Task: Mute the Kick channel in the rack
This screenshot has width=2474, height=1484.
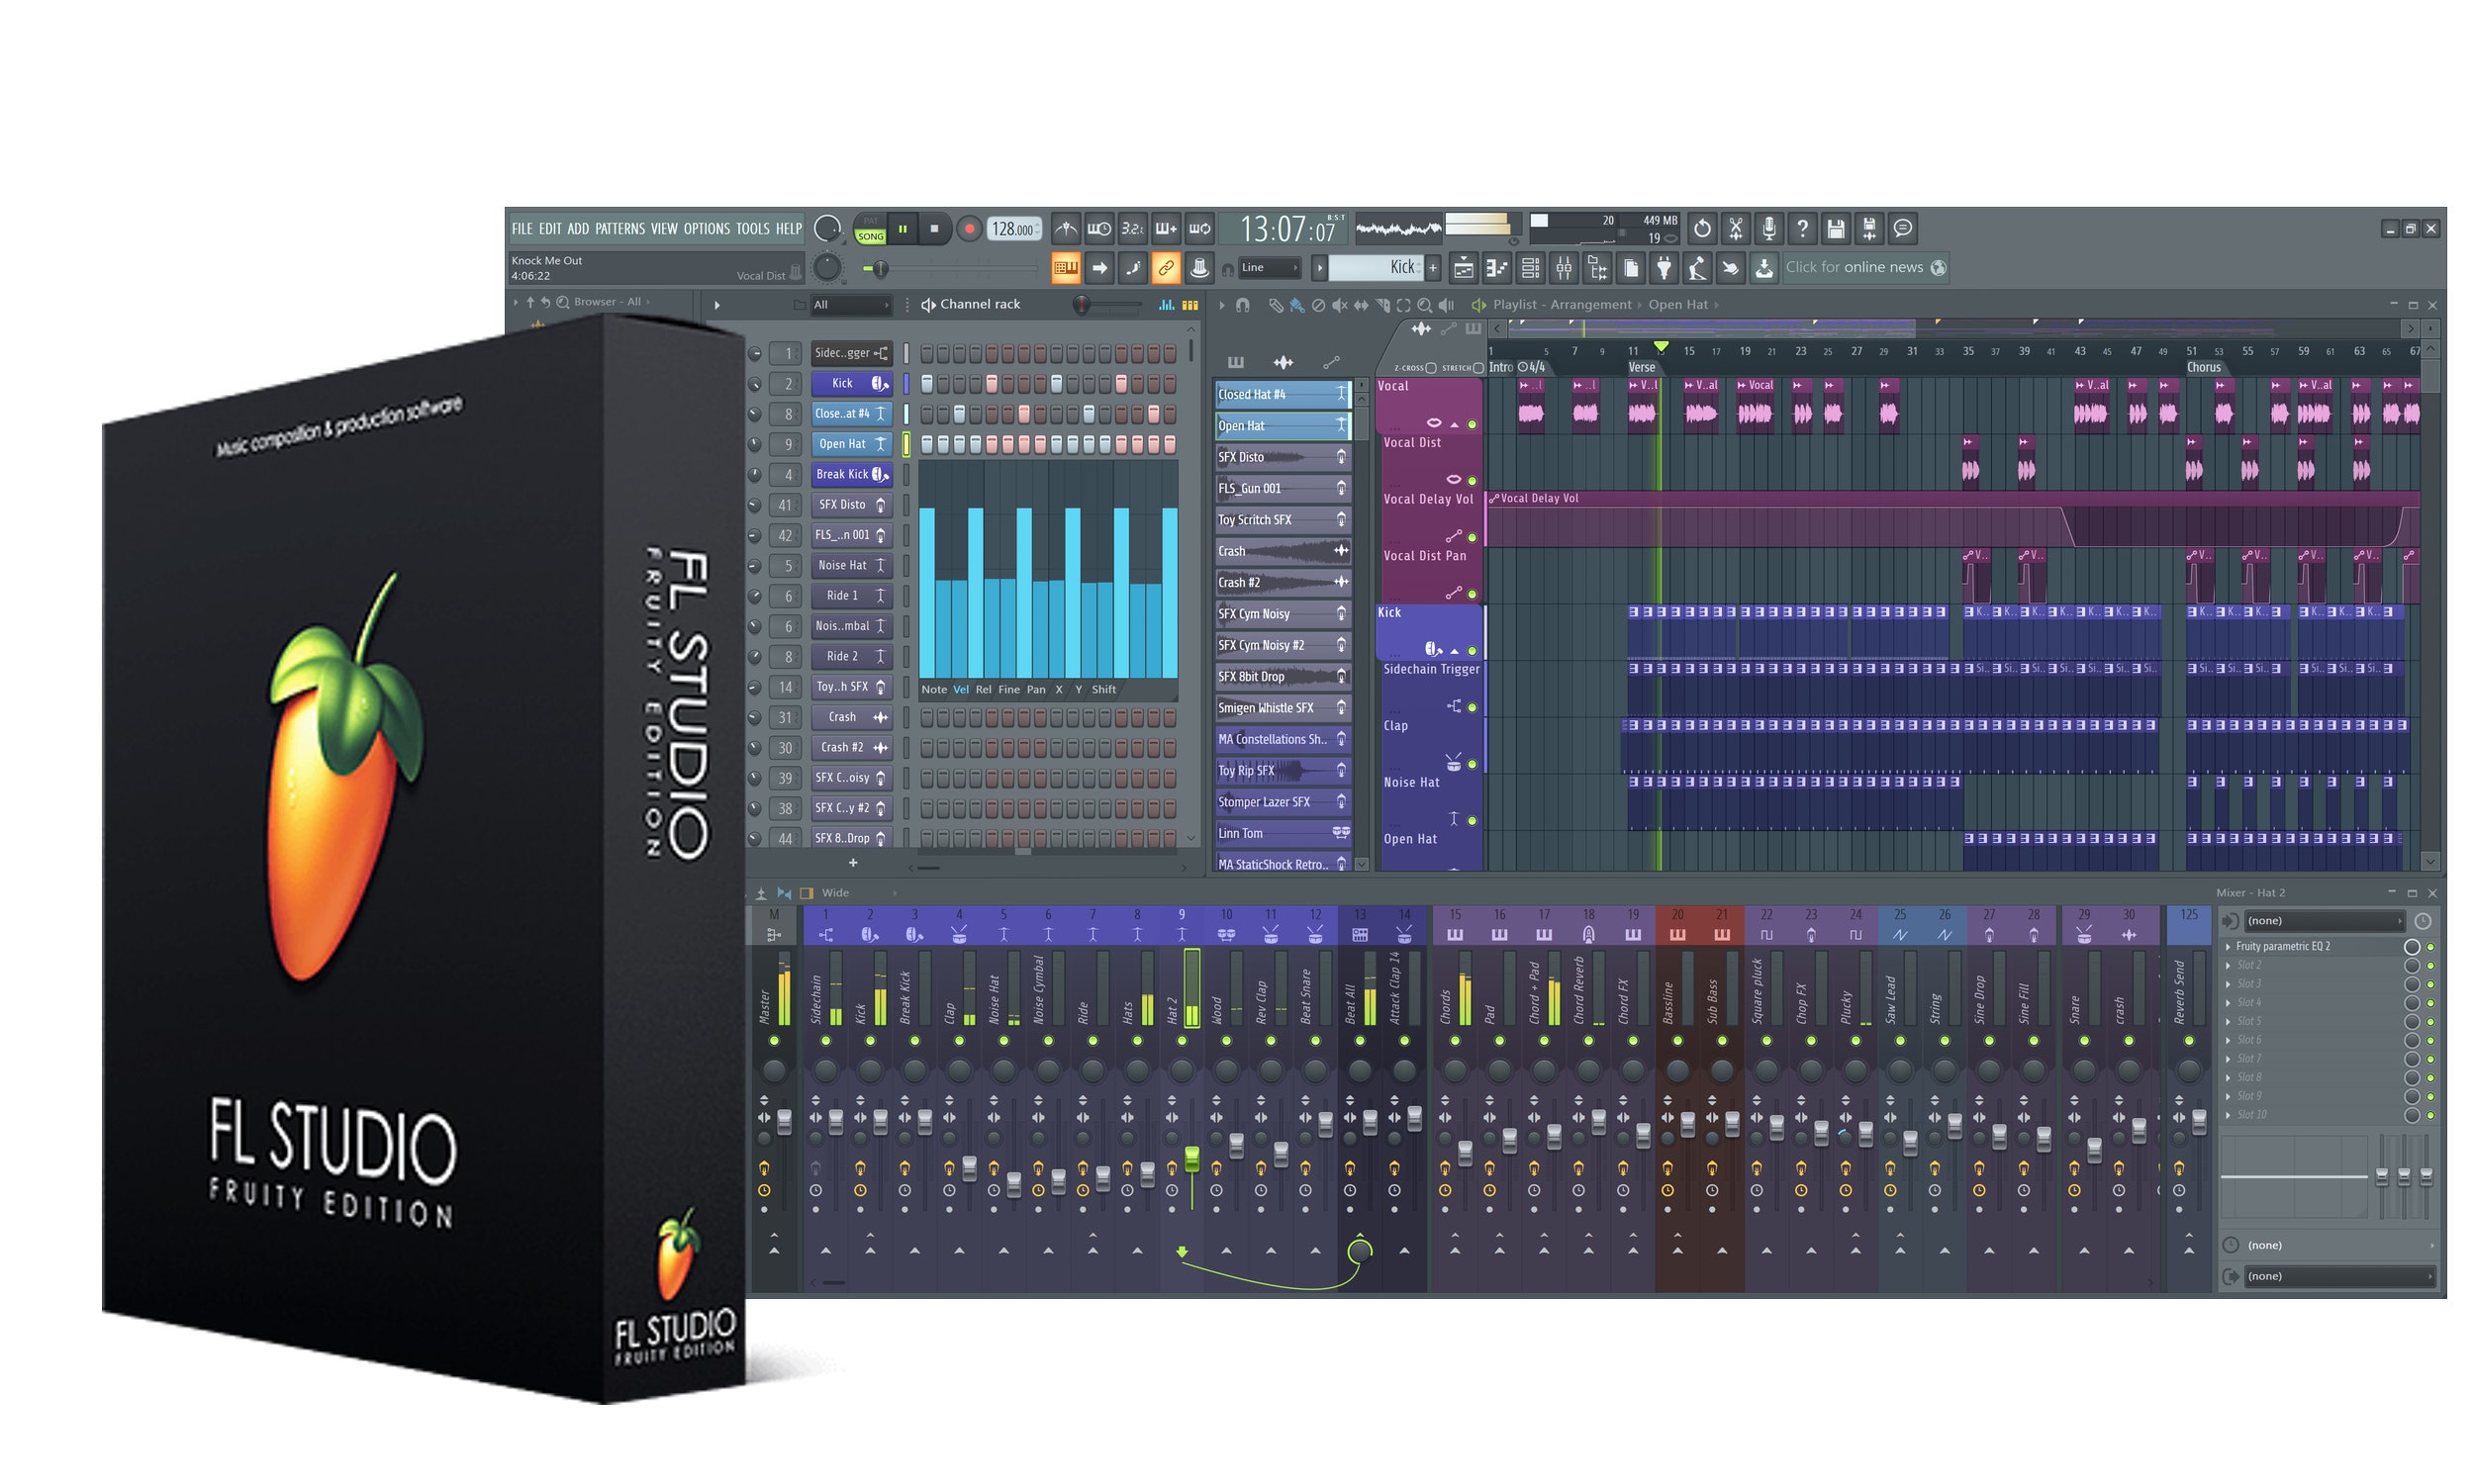Action: click(755, 384)
